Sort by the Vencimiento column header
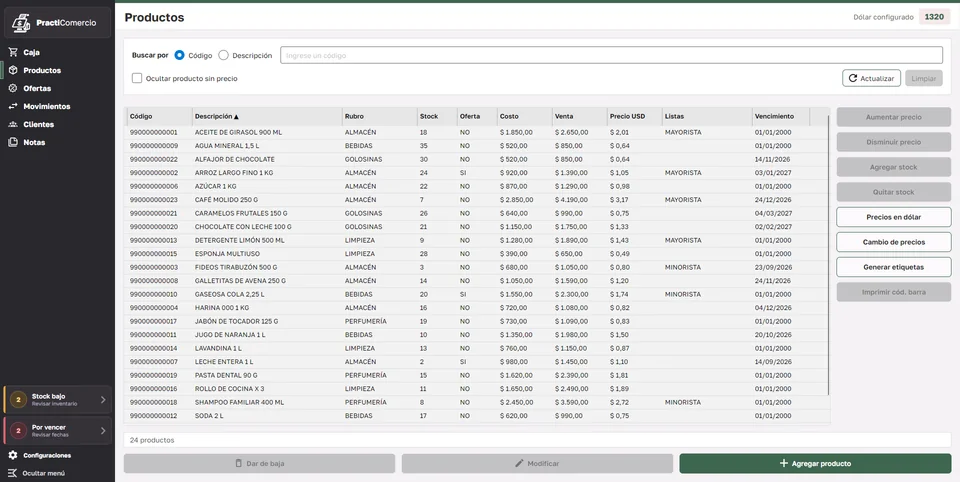The width and height of the screenshot is (960, 482). pos(781,116)
